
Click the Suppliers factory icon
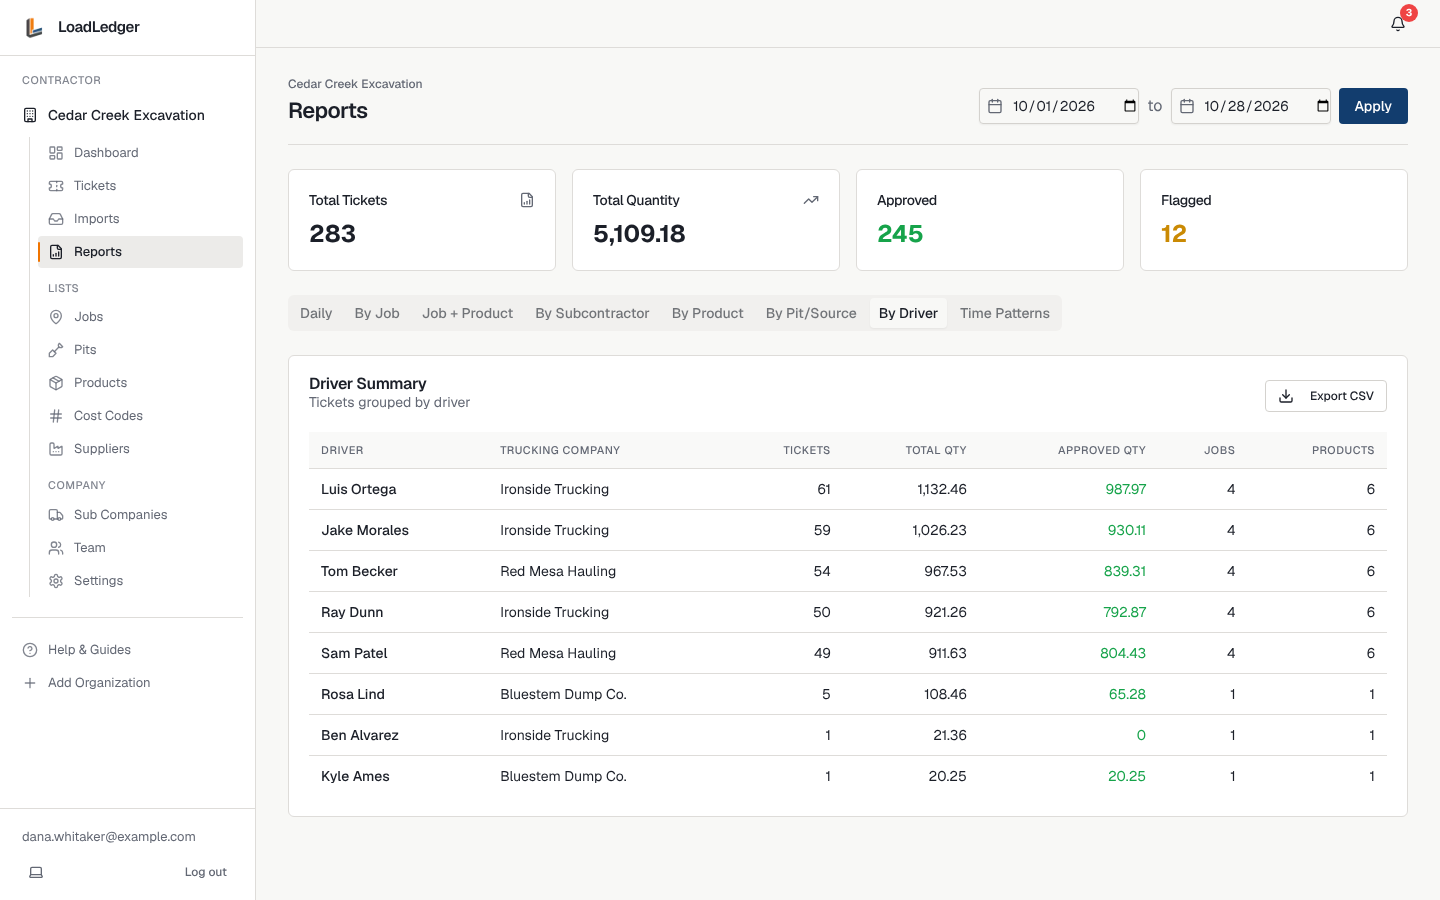point(56,449)
